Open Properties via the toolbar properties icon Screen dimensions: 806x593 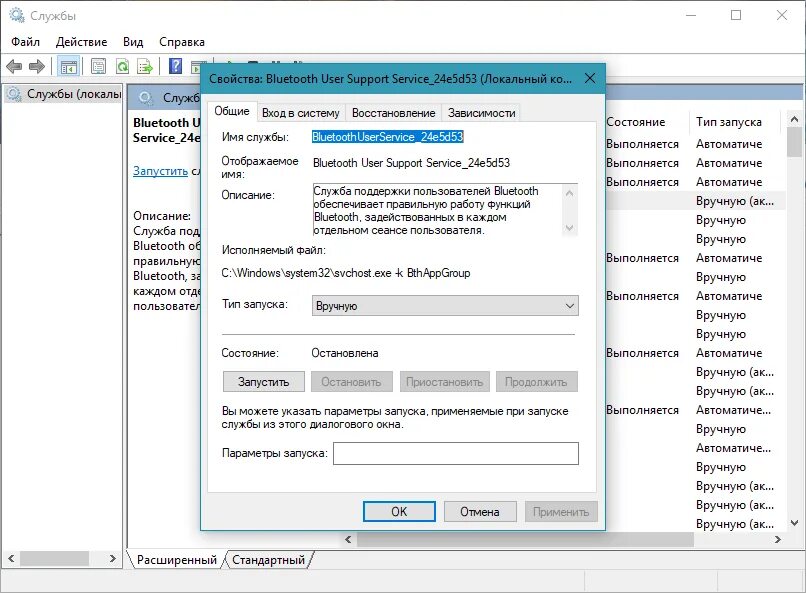[98, 66]
